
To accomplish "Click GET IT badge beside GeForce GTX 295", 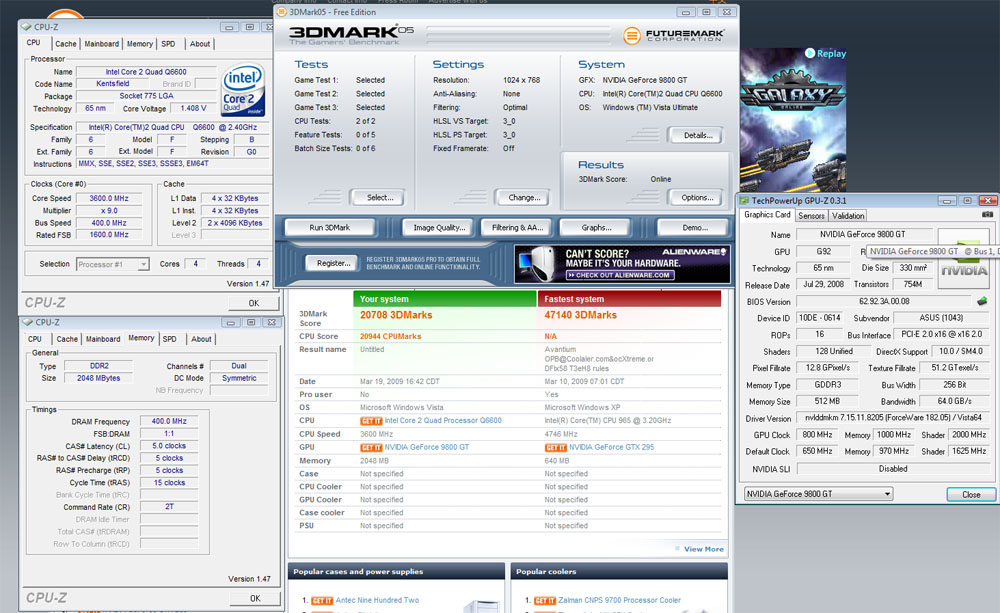I will 555,448.
